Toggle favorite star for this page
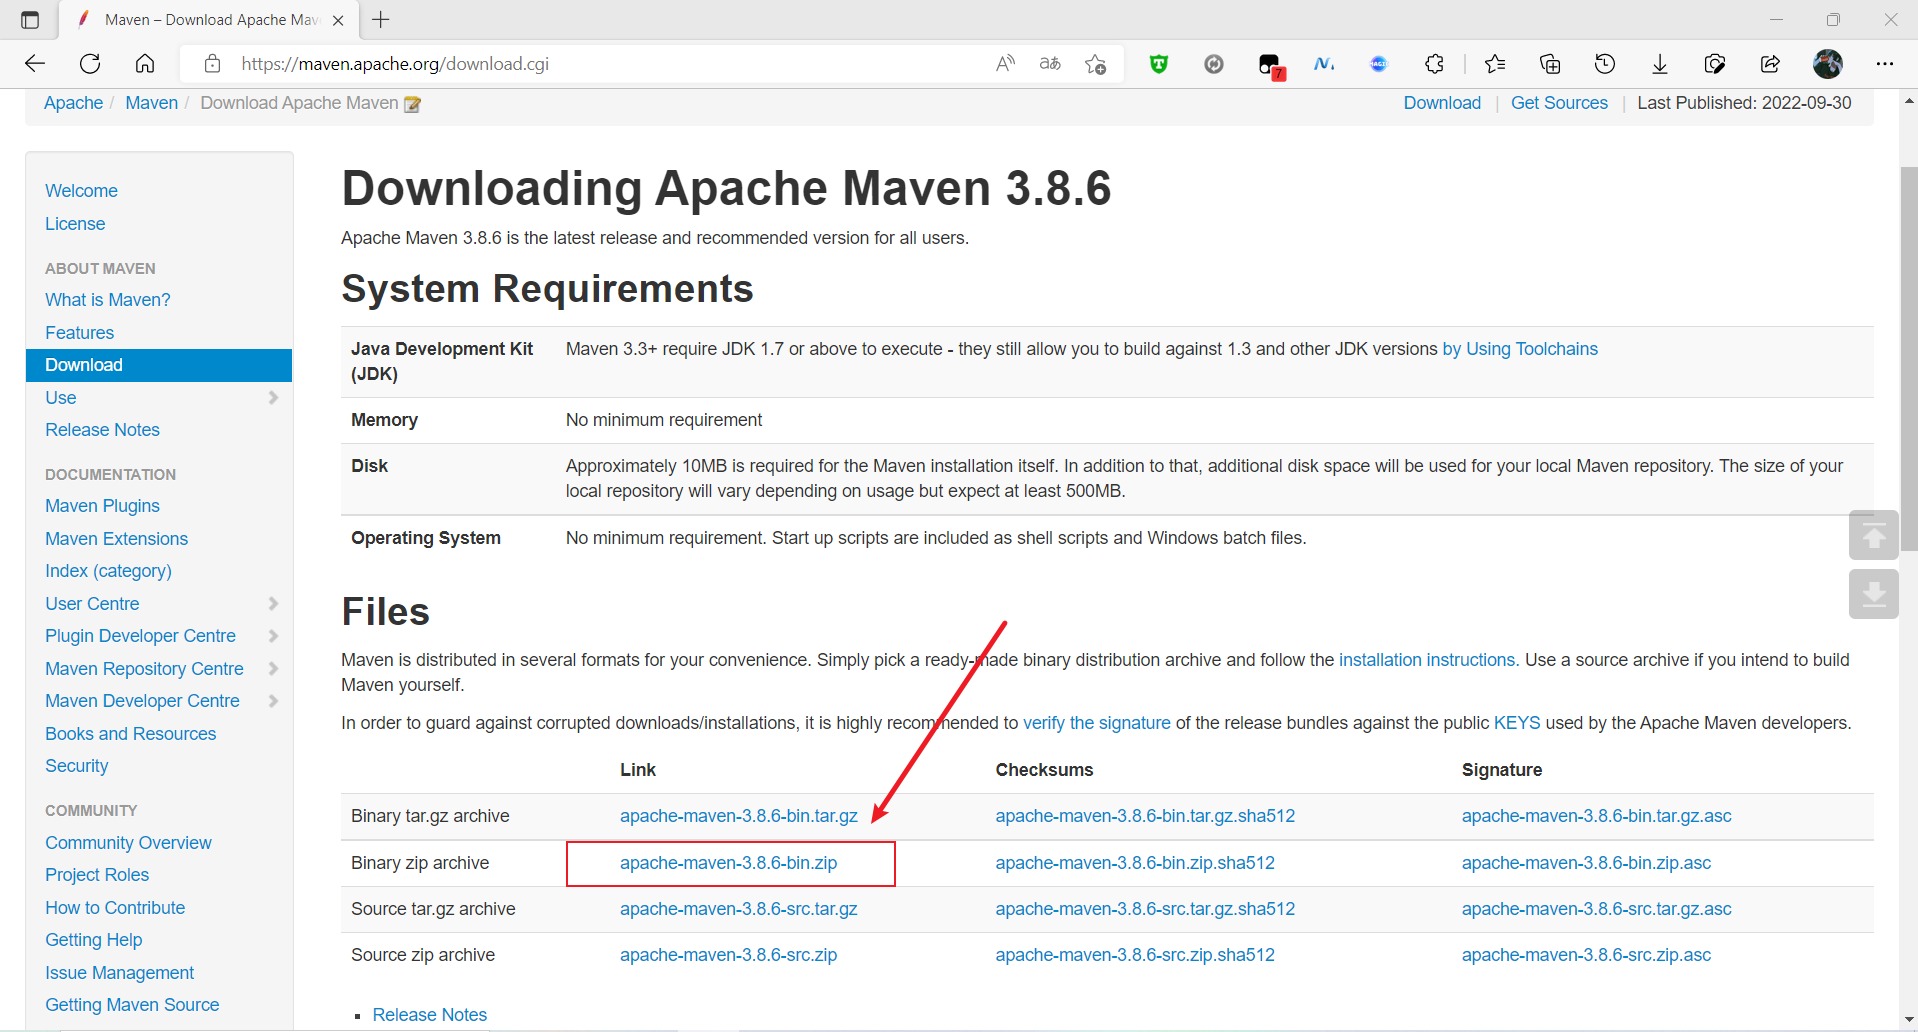The height and width of the screenshot is (1032, 1918). coord(1096,63)
